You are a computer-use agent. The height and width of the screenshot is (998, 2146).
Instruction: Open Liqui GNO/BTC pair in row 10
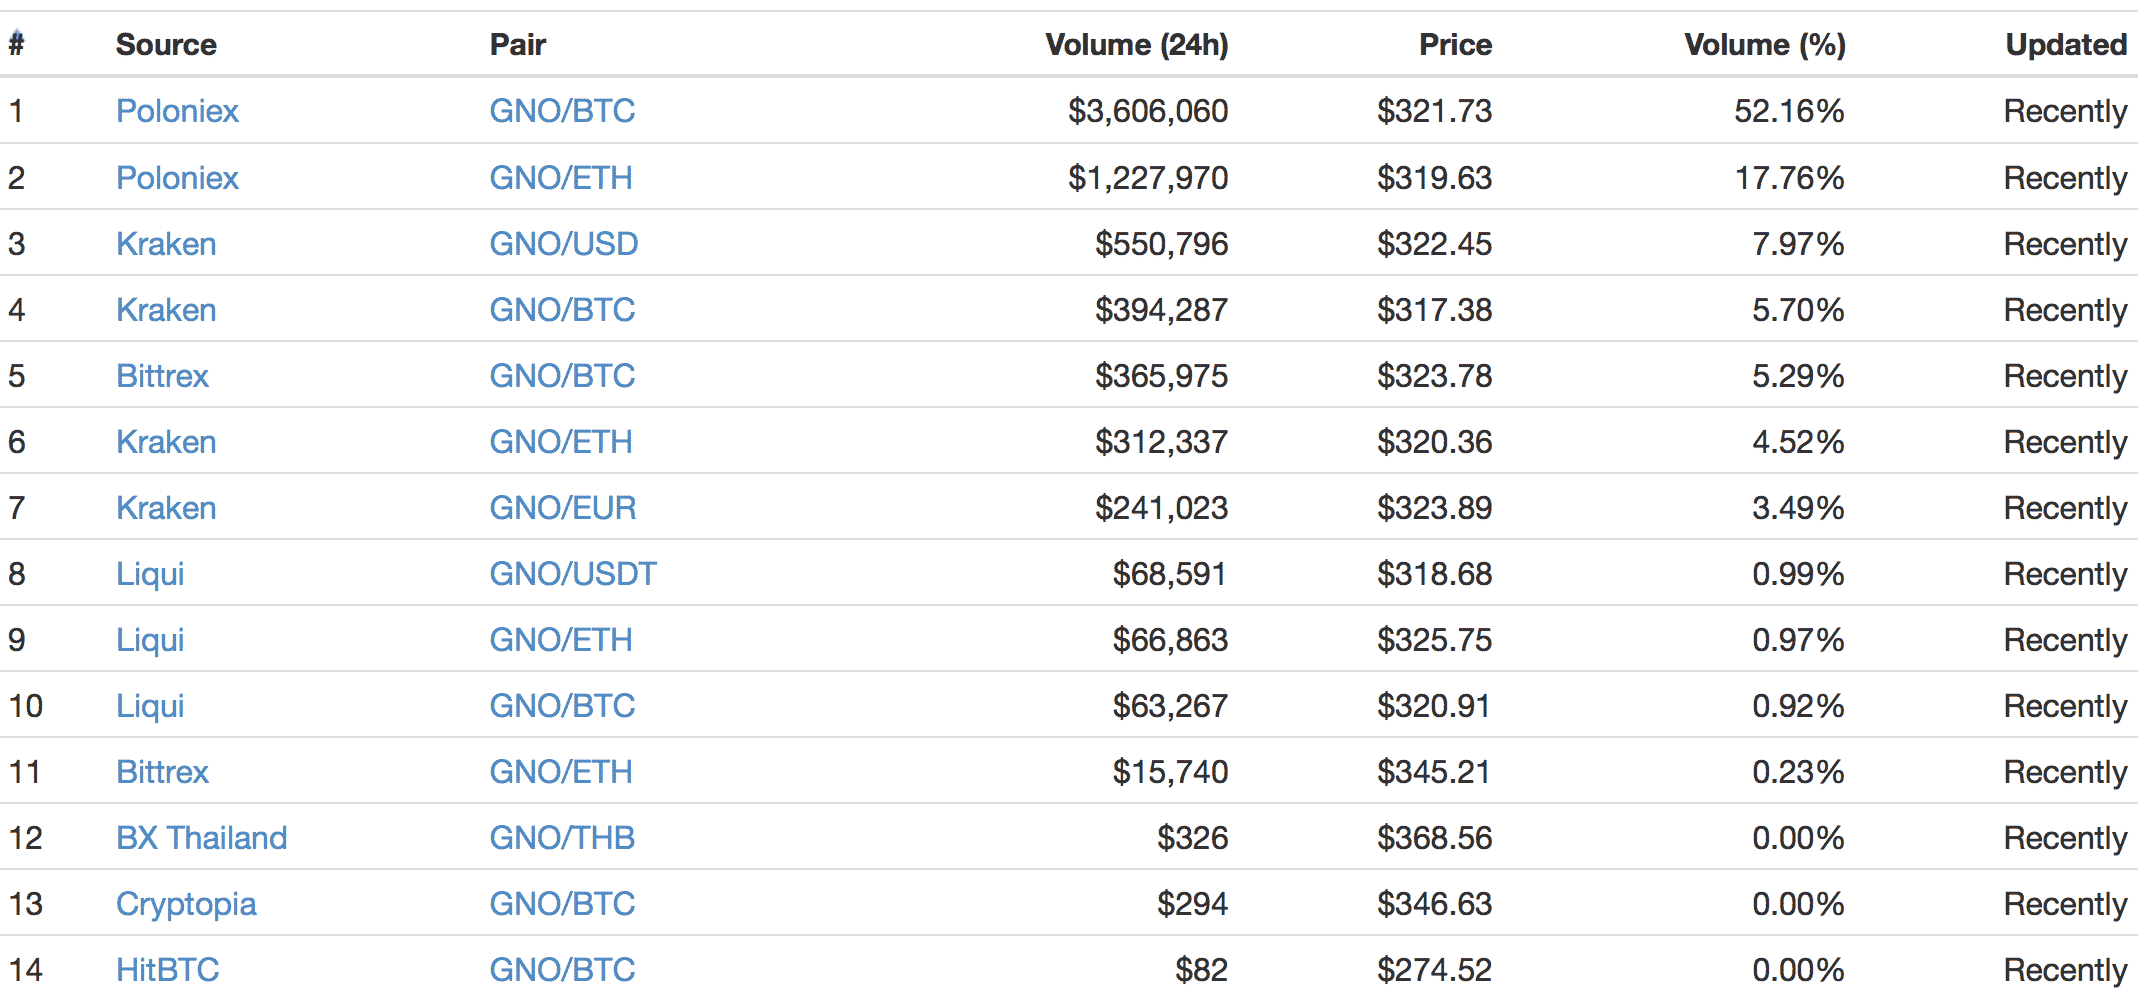click(562, 706)
